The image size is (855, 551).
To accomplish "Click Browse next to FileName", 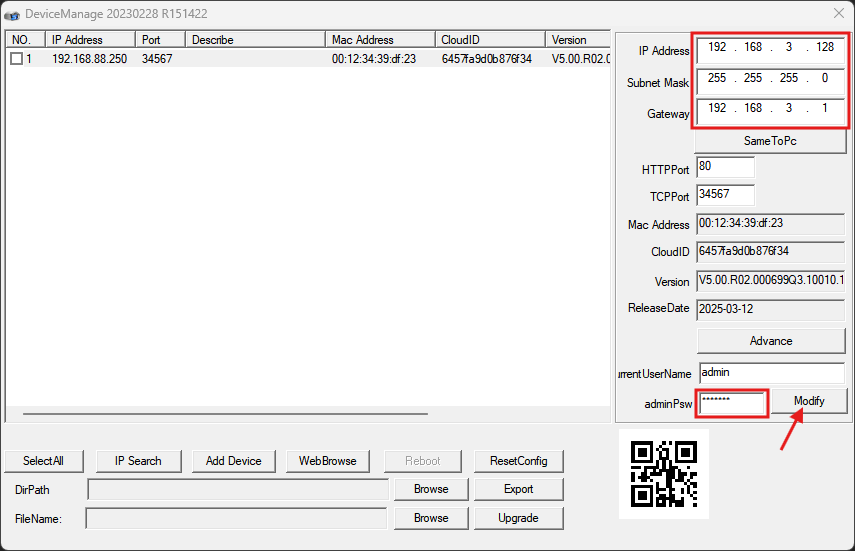I will click(431, 518).
